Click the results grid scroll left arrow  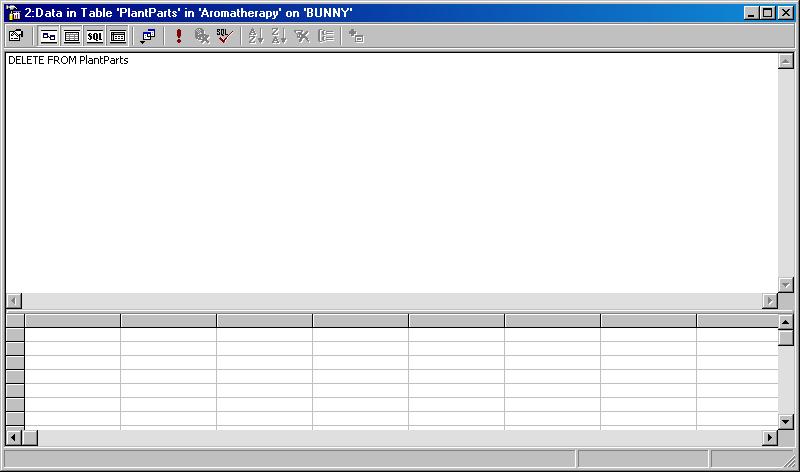13,438
